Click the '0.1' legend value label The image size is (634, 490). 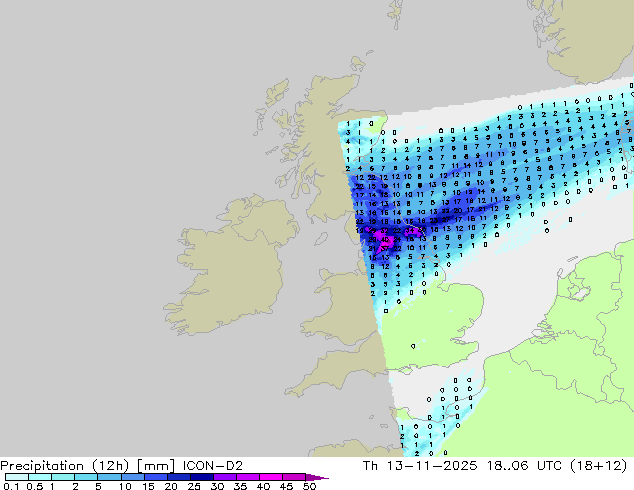[x=11, y=486]
